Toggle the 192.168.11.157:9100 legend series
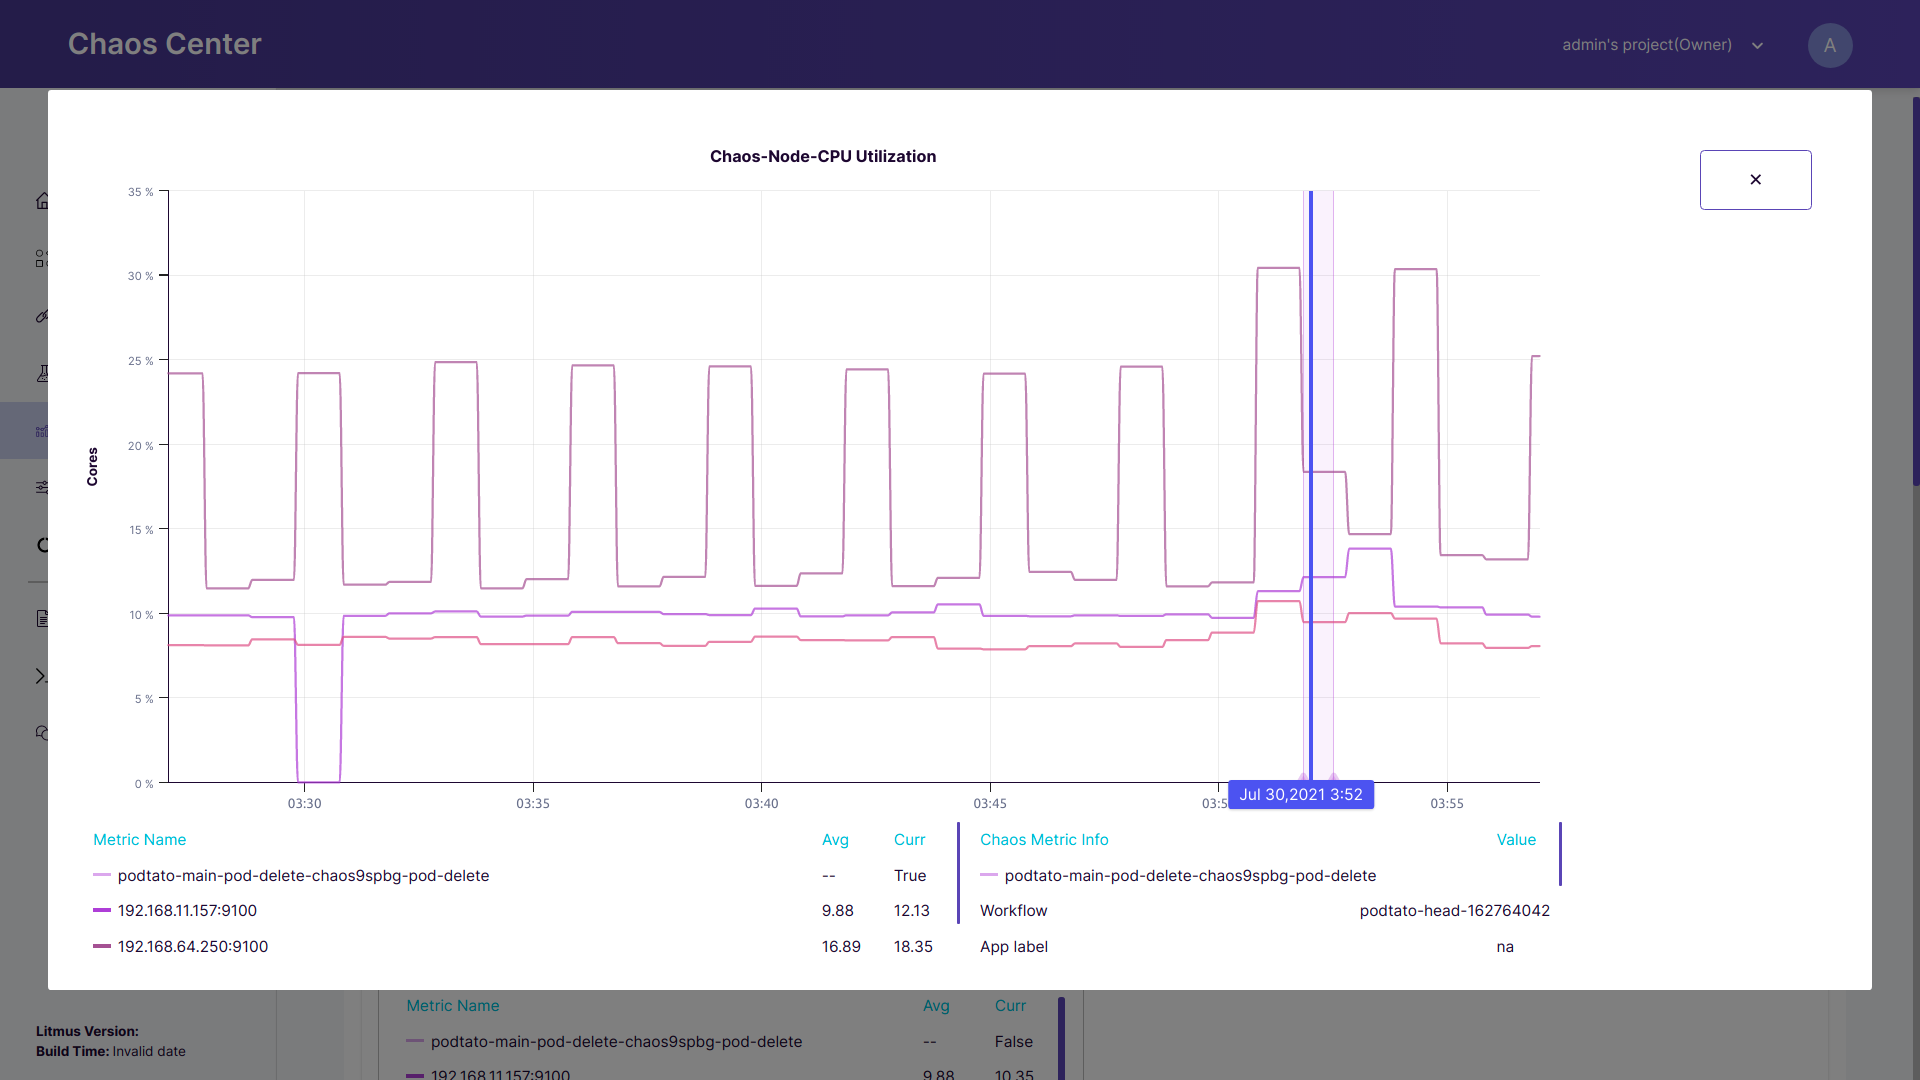This screenshot has width=1920, height=1080. pos(187,910)
